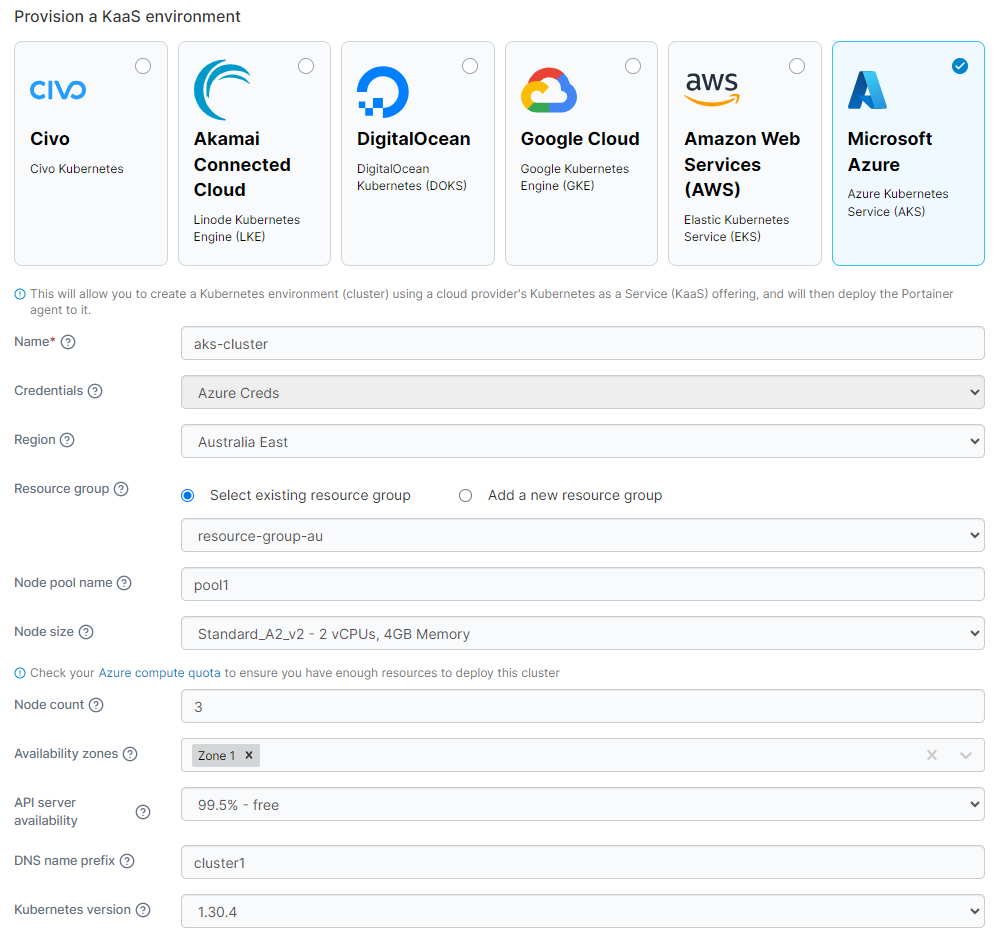The height and width of the screenshot is (938, 996).
Task: Open API server availability dropdown
Action: tap(582, 804)
